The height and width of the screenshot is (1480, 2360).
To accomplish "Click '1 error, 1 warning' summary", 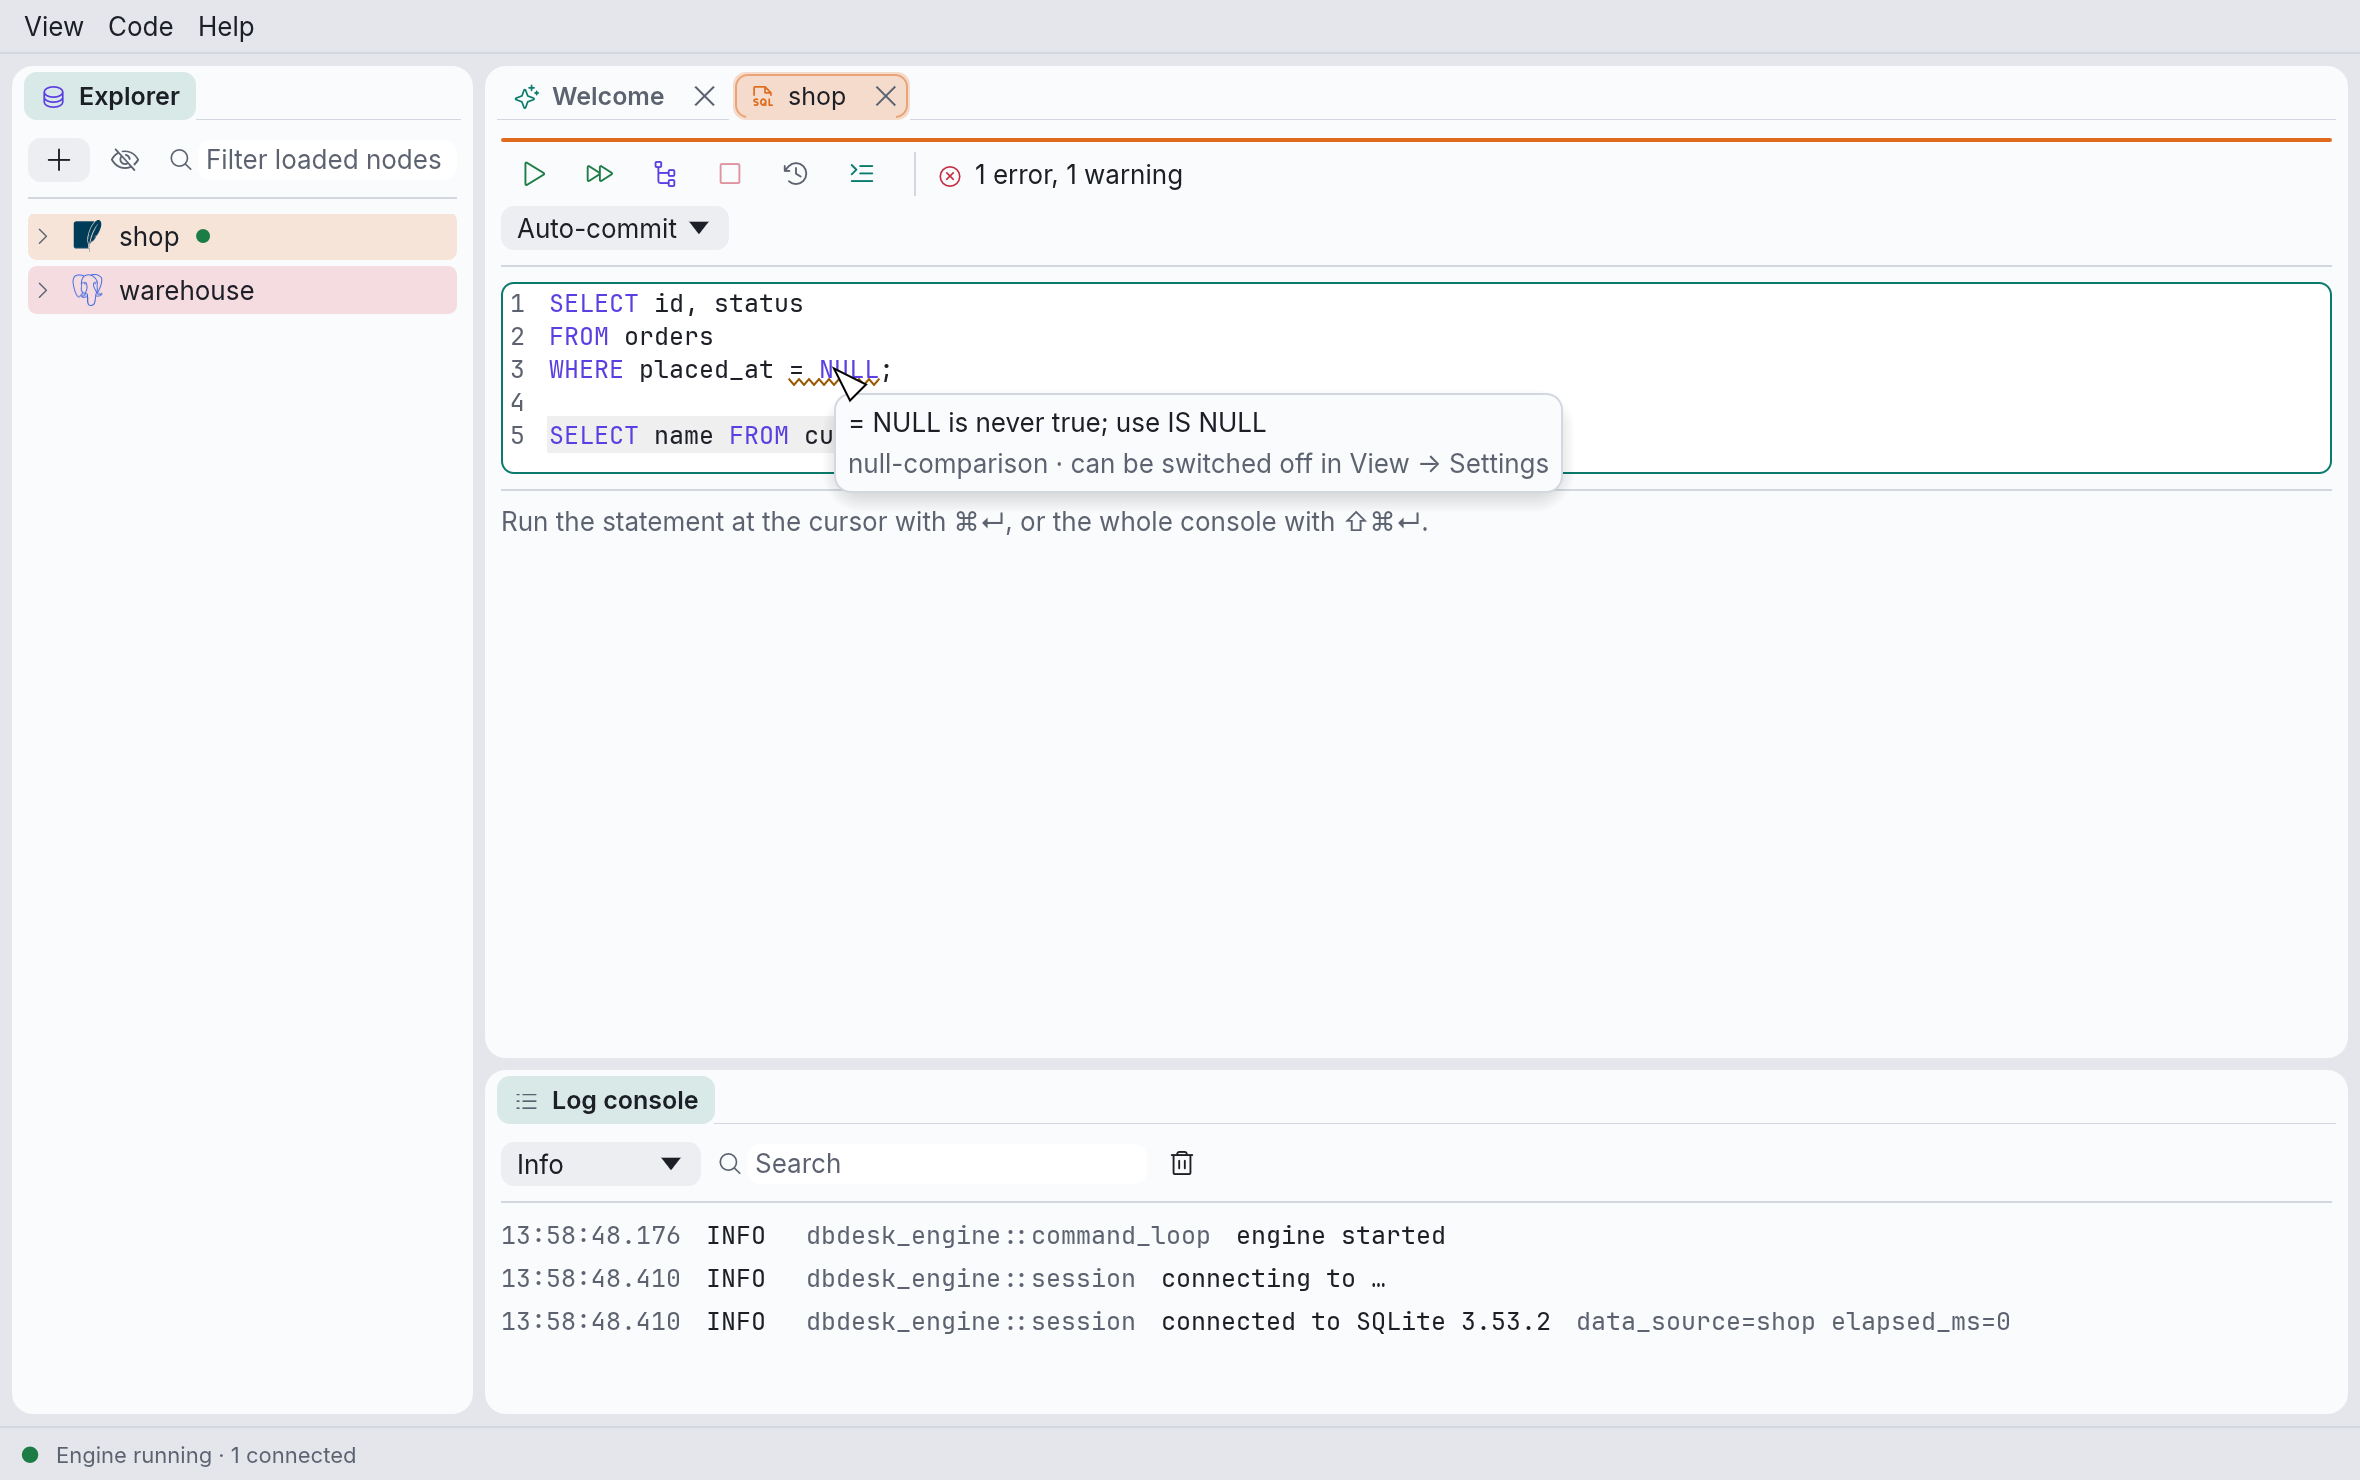I will 1078,175.
